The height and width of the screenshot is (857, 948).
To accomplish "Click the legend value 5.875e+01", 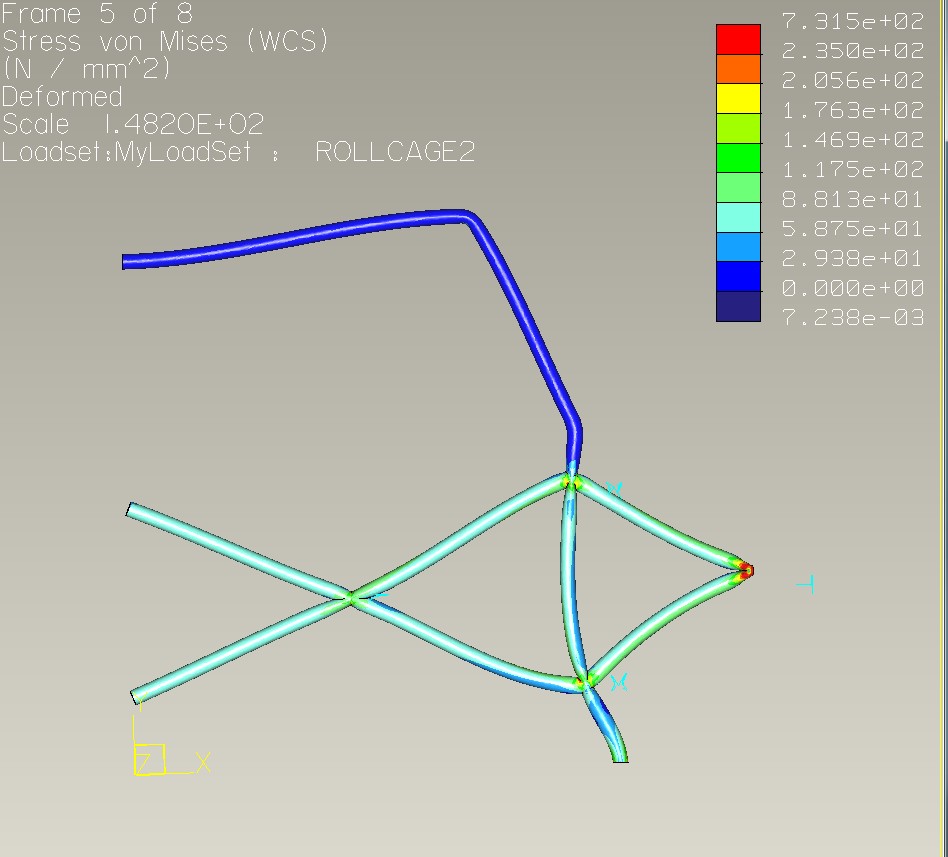I will tap(852, 229).
